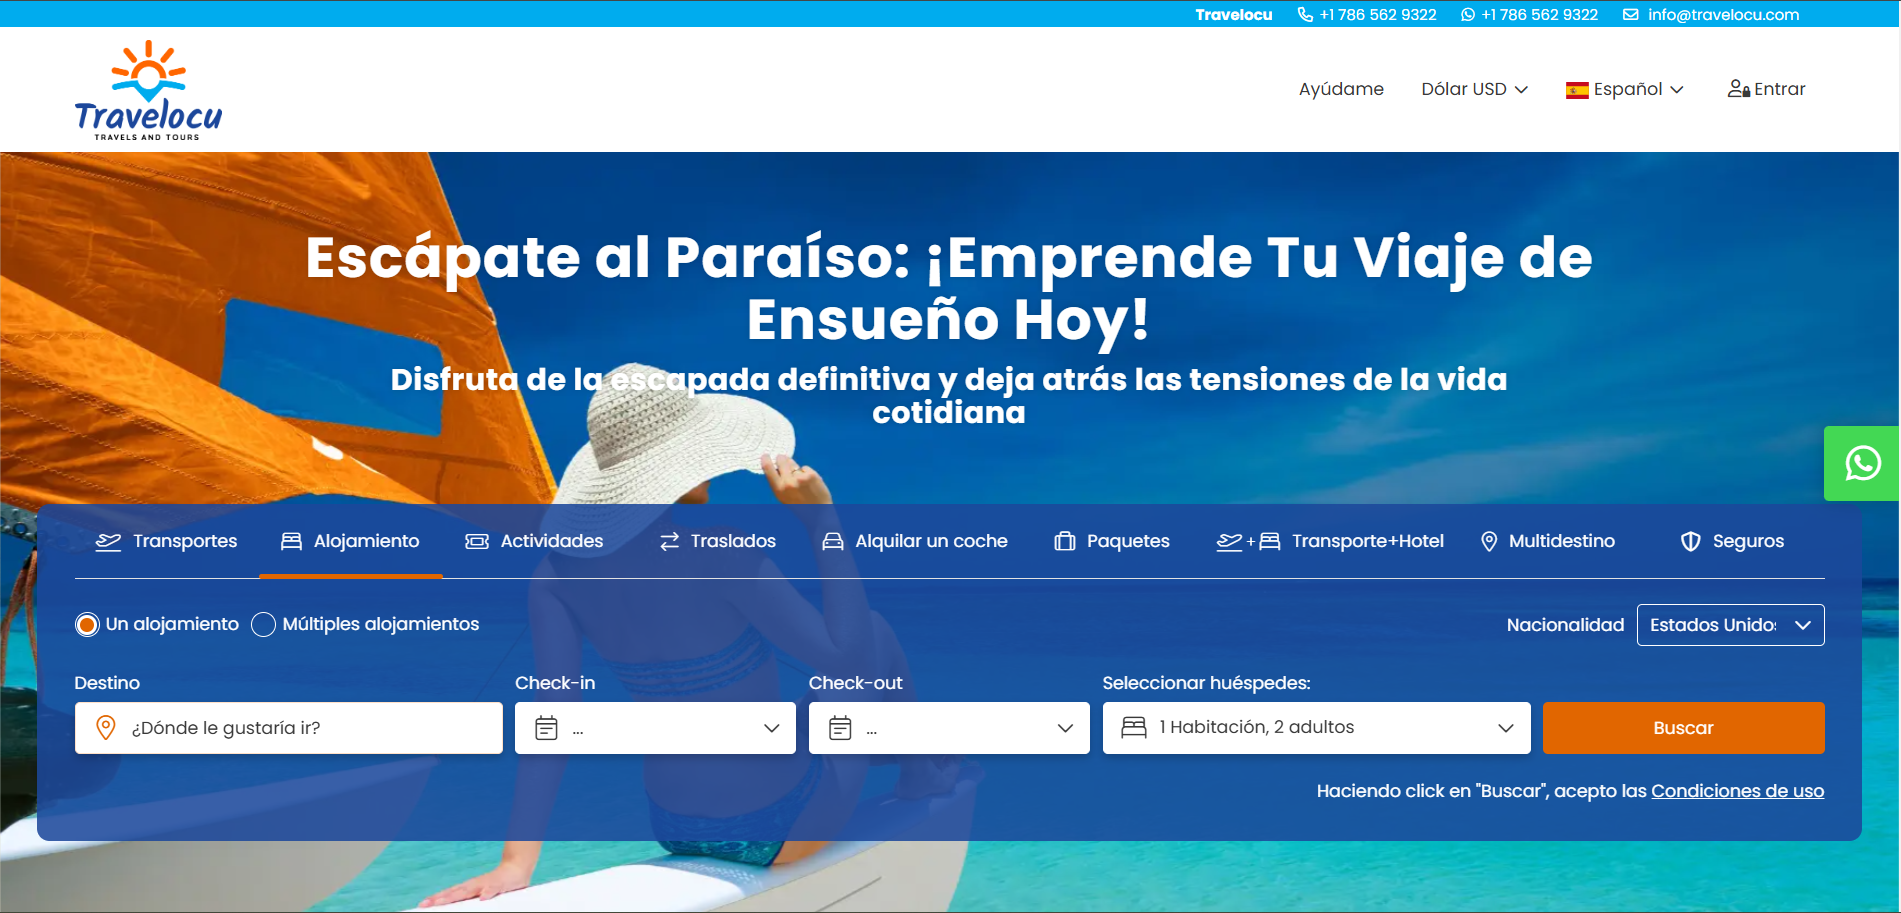The height and width of the screenshot is (913, 1901).
Task: Click the user login icon beside Entrar
Action: tap(1738, 89)
